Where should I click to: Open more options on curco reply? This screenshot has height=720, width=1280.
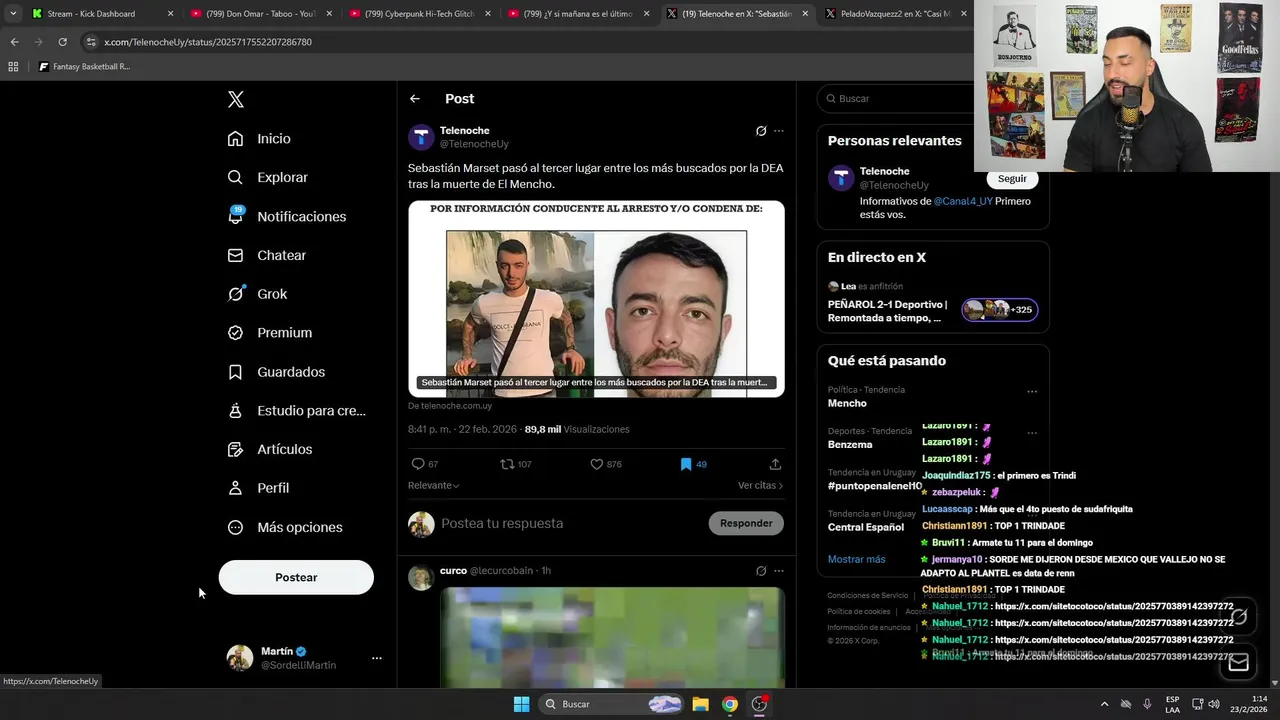pos(779,571)
